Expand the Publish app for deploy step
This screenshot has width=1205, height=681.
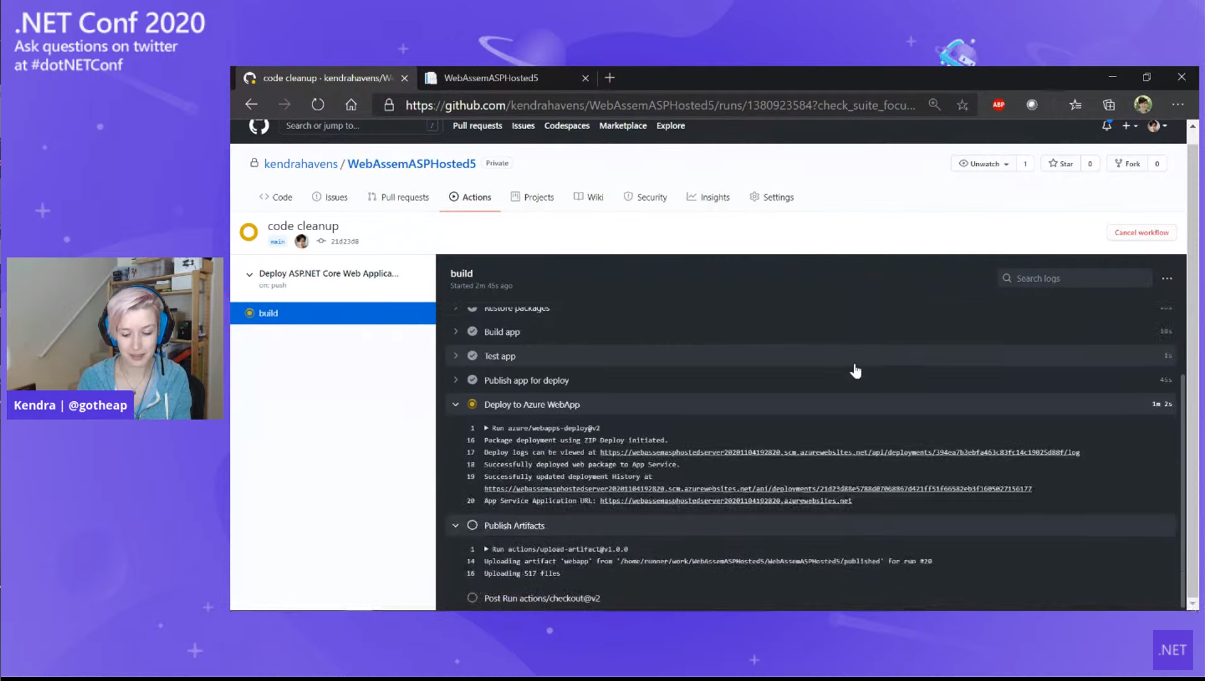456,380
